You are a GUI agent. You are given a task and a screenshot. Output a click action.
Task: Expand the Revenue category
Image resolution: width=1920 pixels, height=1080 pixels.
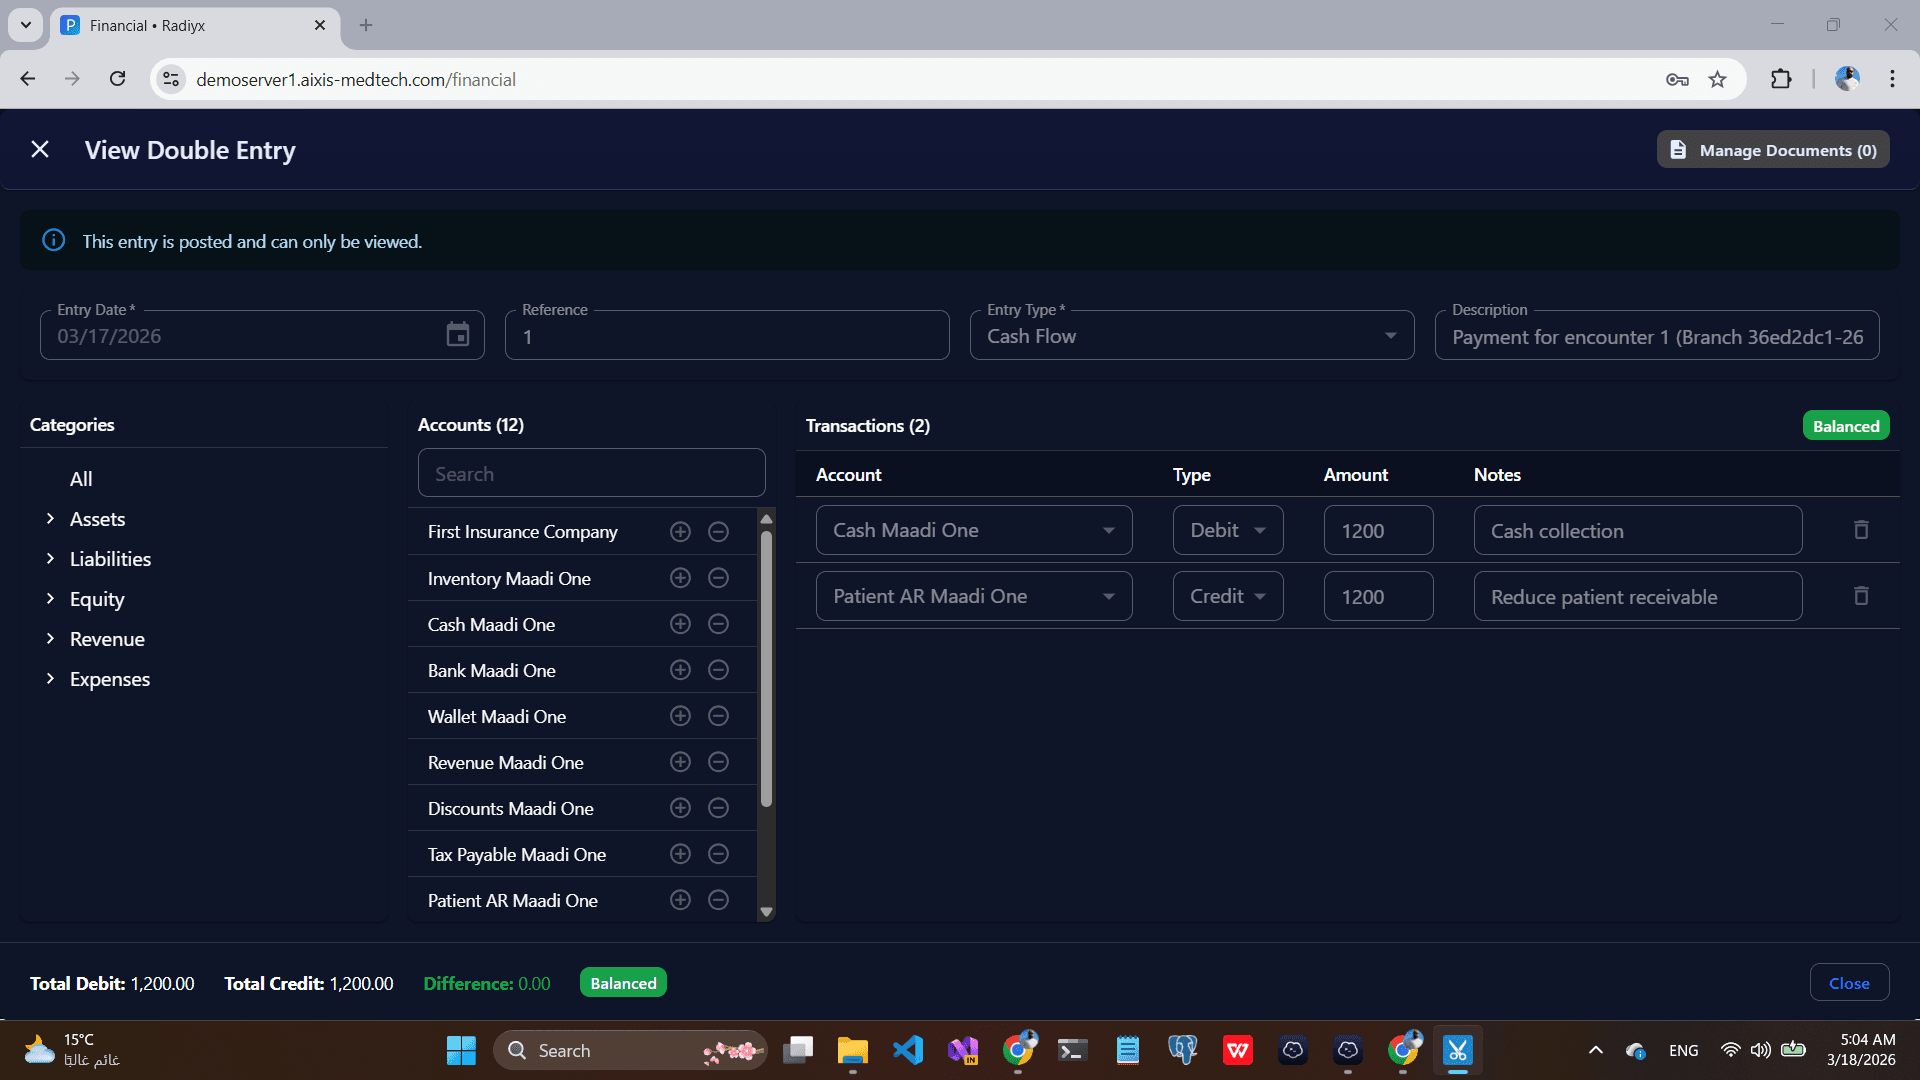tap(50, 639)
